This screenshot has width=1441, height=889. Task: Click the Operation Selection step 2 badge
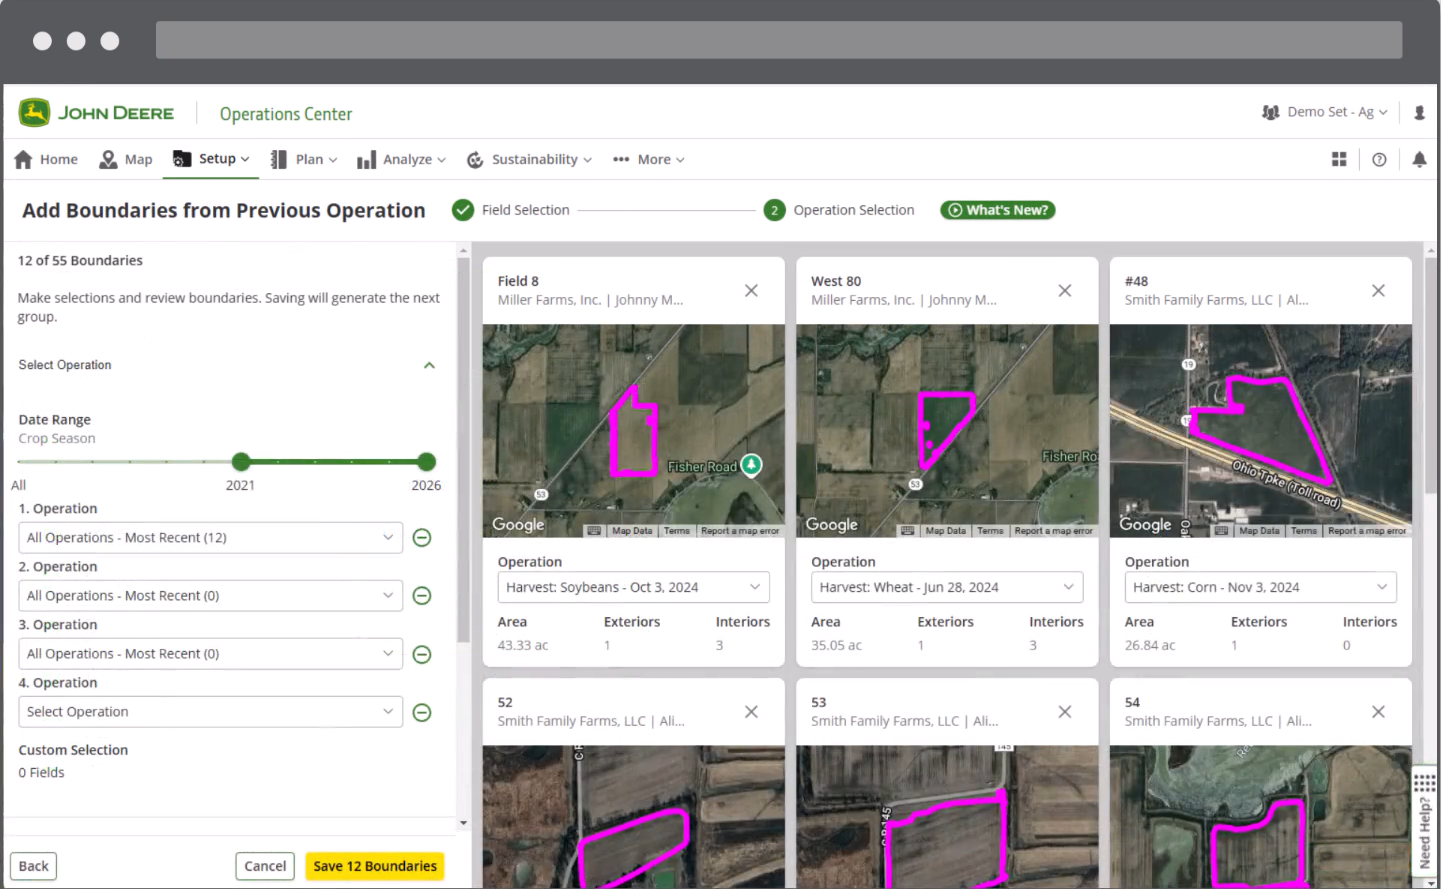(x=774, y=210)
